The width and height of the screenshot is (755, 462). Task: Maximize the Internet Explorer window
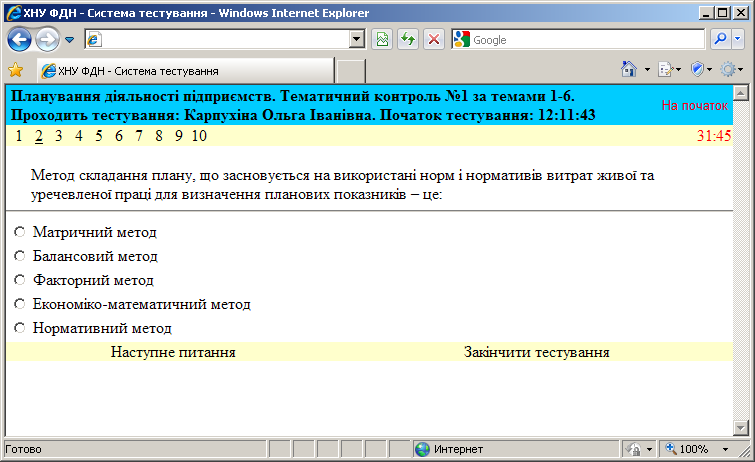point(723,13)
